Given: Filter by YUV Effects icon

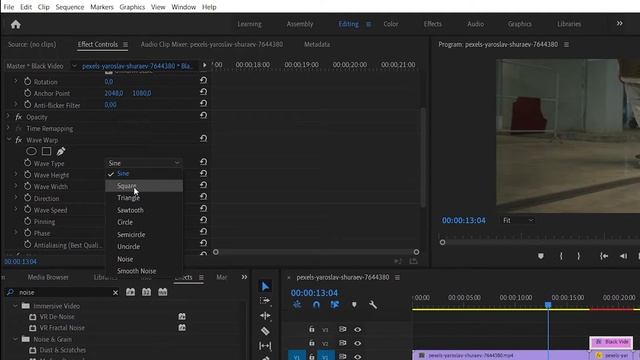Looking at the screenshot, I should [x=162, y=292].
